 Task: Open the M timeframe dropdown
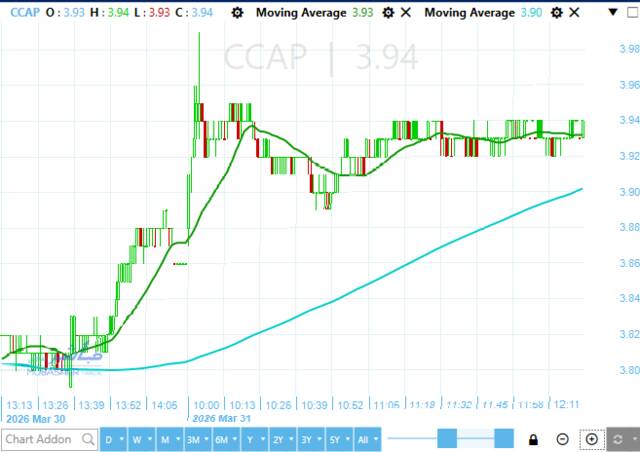point(168,439)
